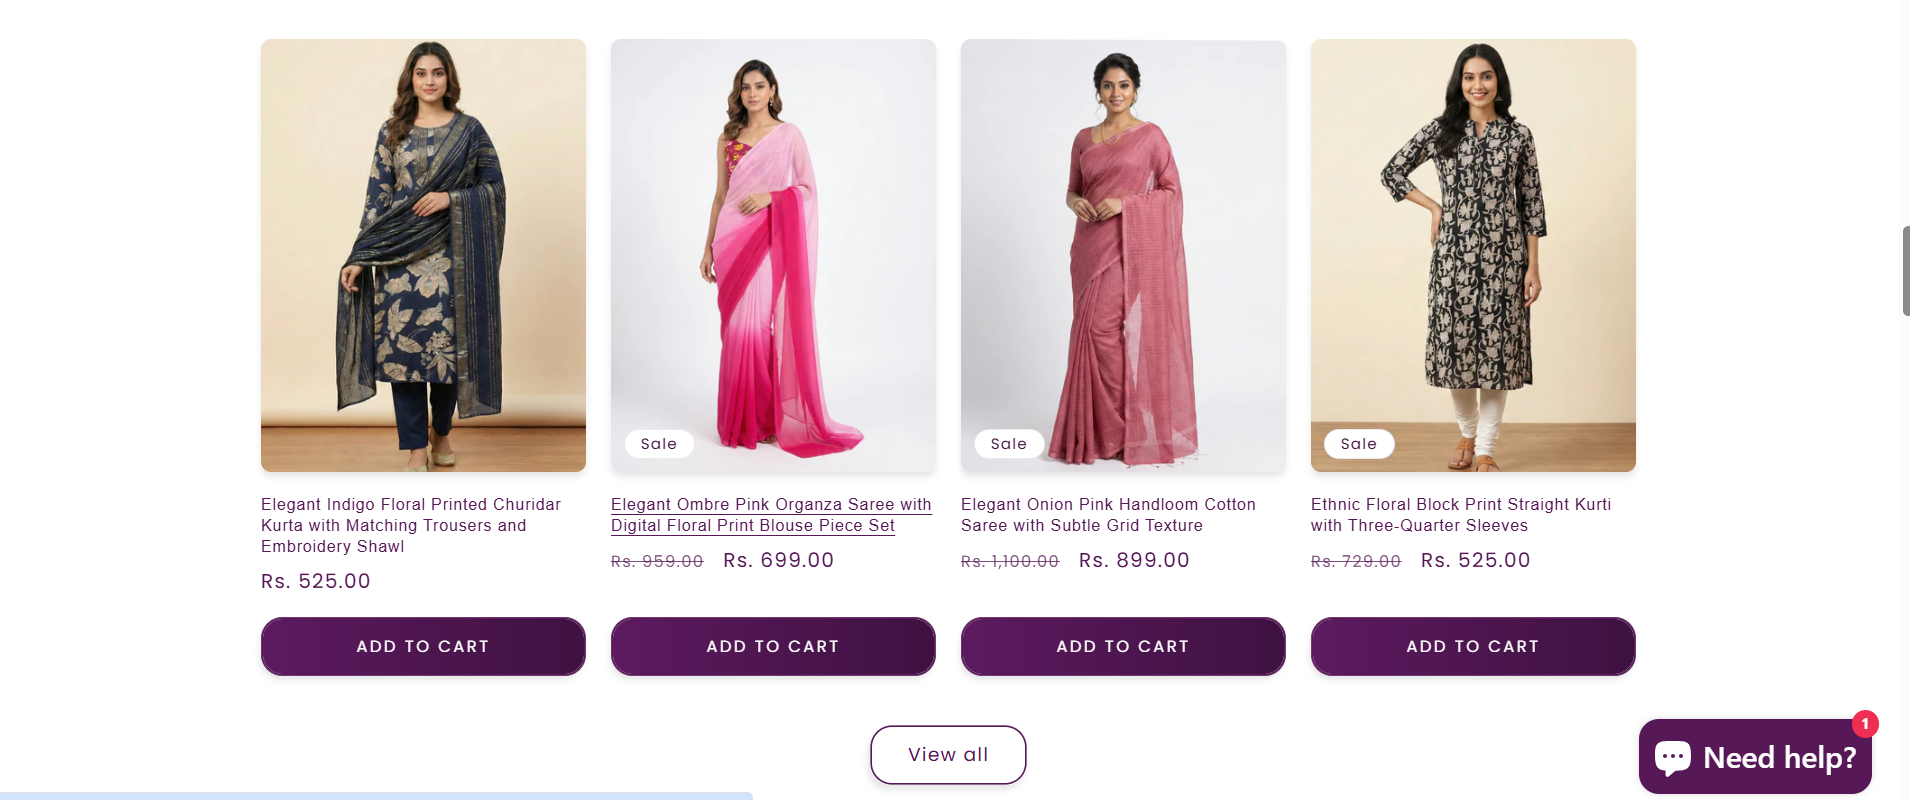Click Sale badge on block print kurti
This screenshot has width=1910, height=800.
(x=1359, y=444)
